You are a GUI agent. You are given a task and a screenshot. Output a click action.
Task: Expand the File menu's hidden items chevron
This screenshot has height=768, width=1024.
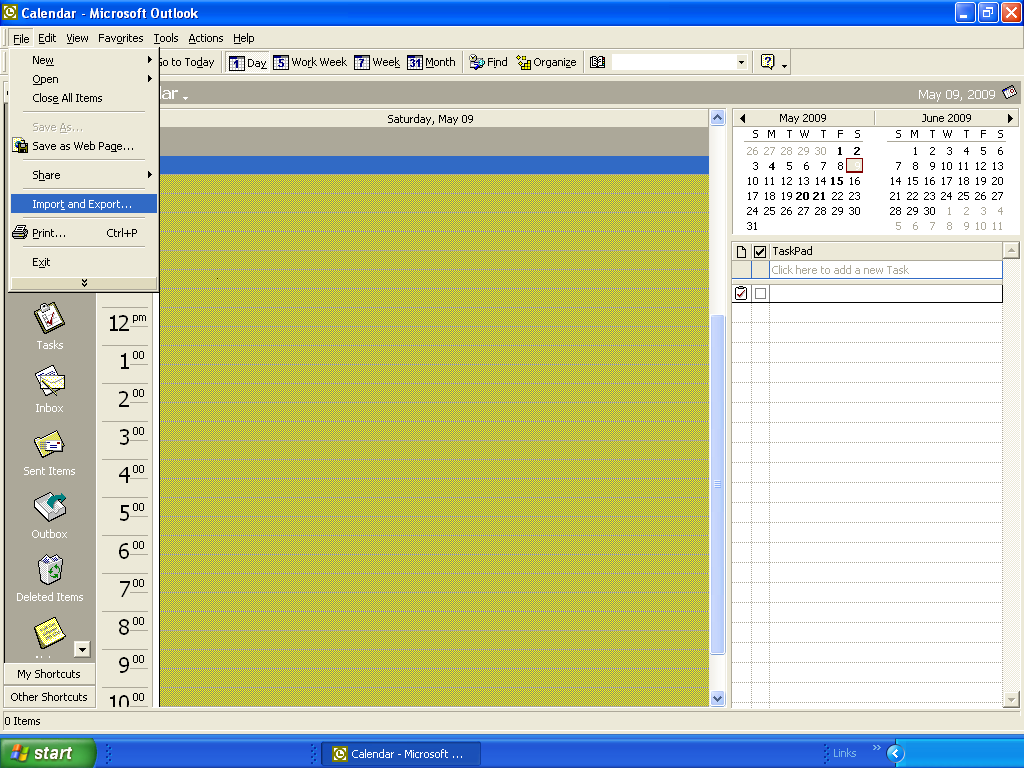(84, 283)
